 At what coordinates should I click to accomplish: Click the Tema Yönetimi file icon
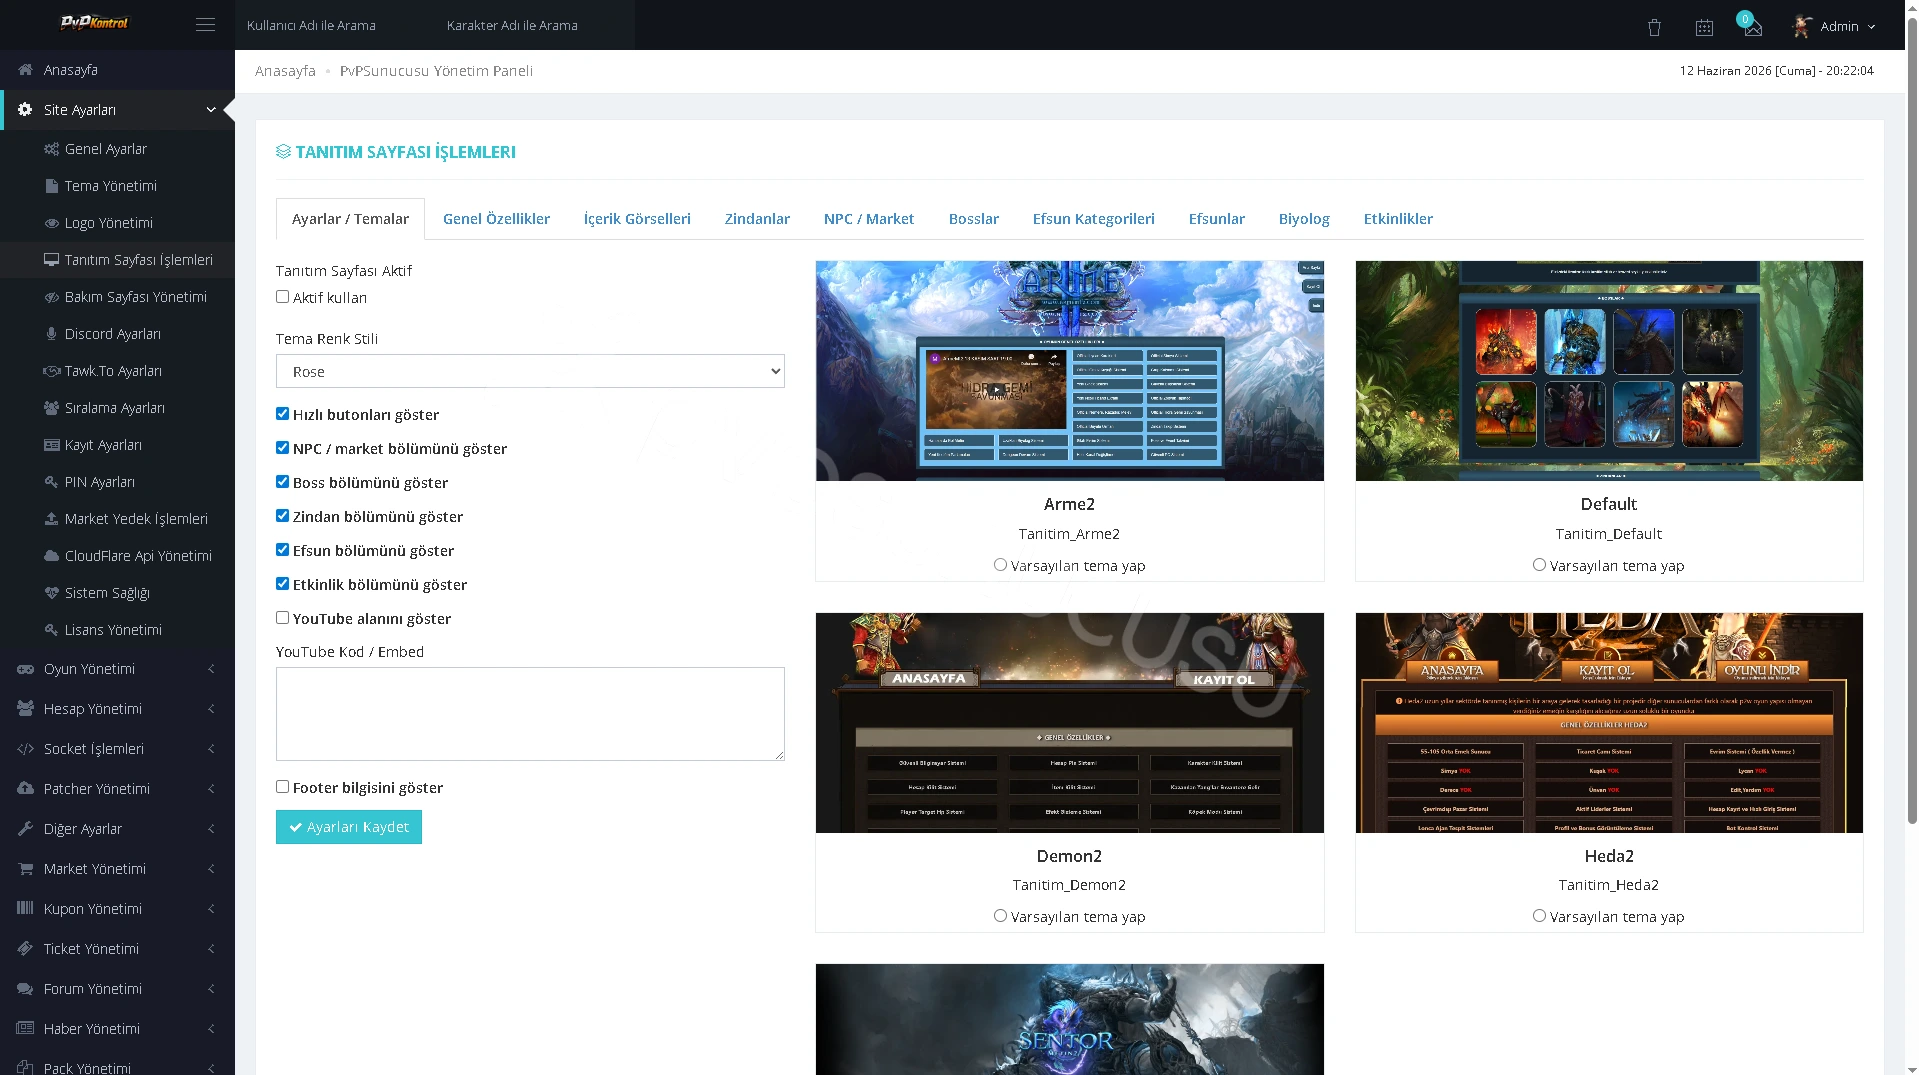coord(52,186)
